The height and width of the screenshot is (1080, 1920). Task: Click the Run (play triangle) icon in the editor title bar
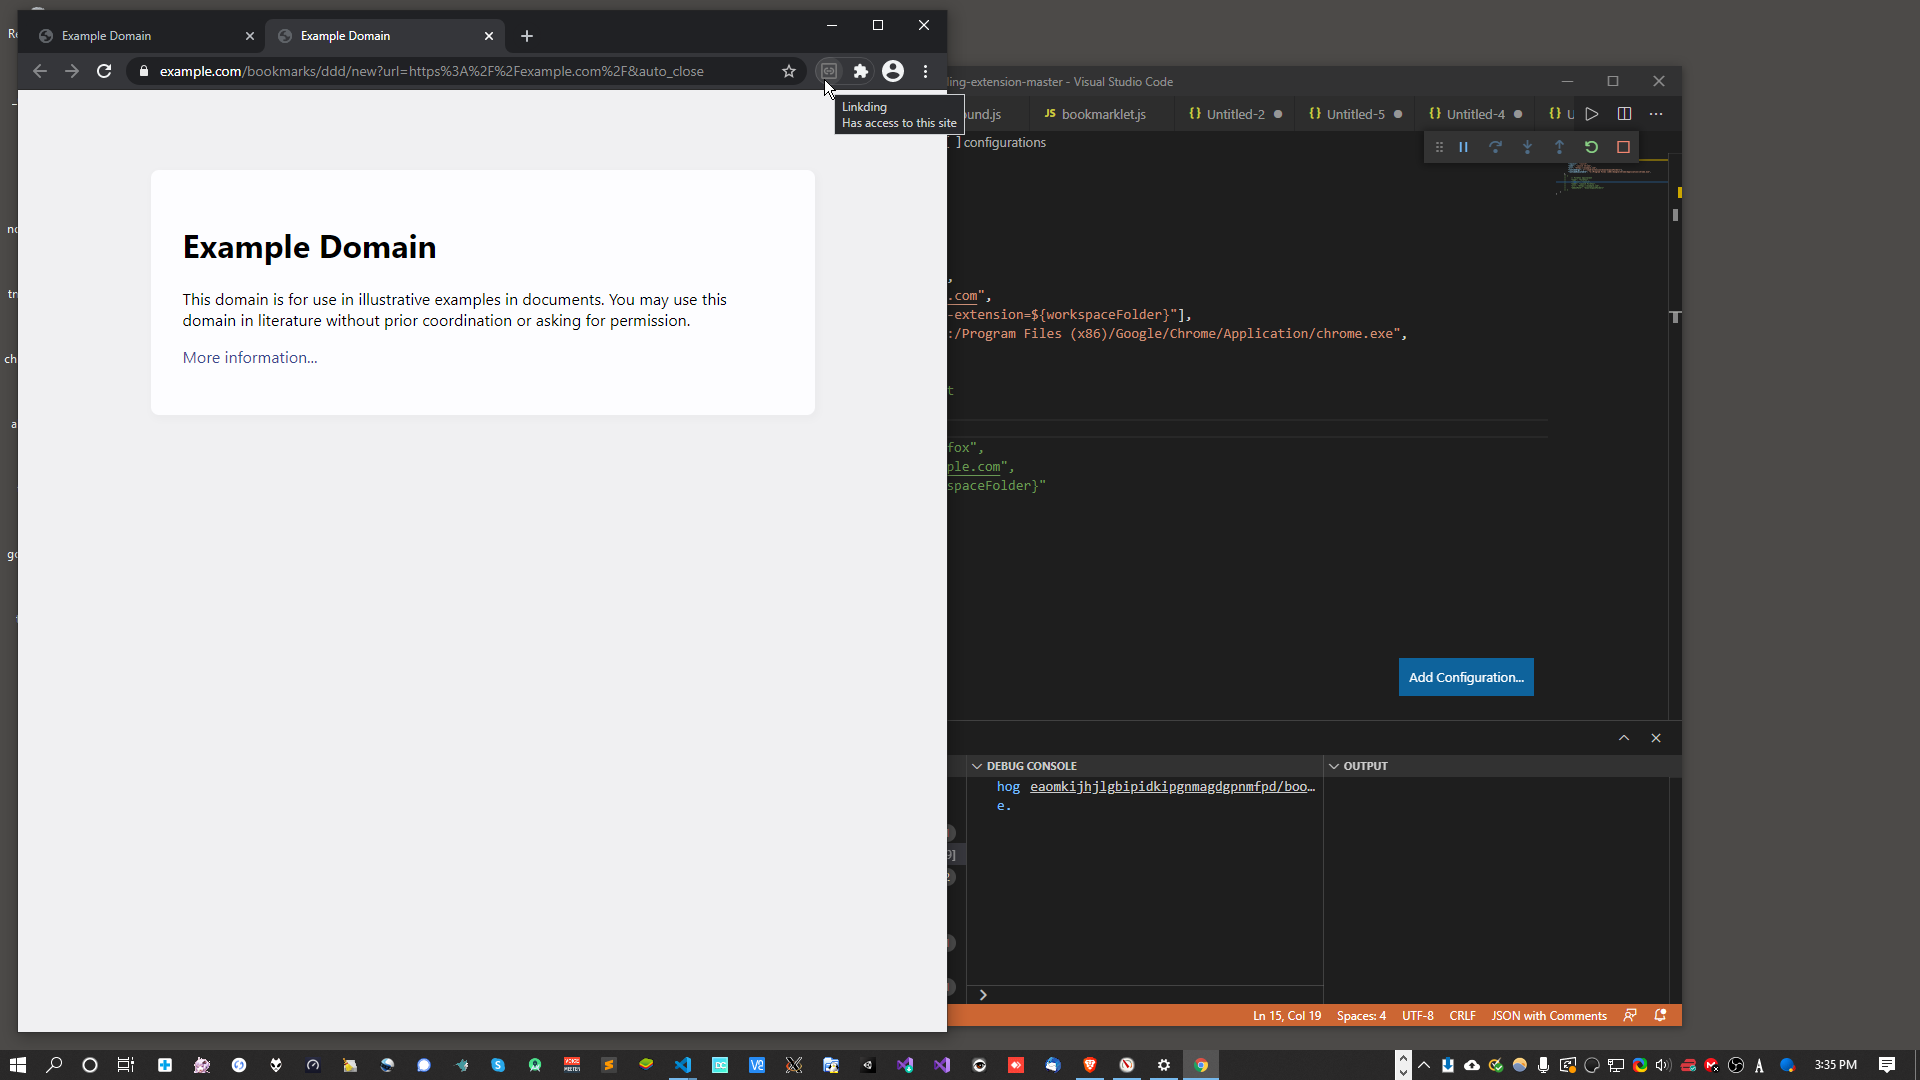pos(1591,114)
